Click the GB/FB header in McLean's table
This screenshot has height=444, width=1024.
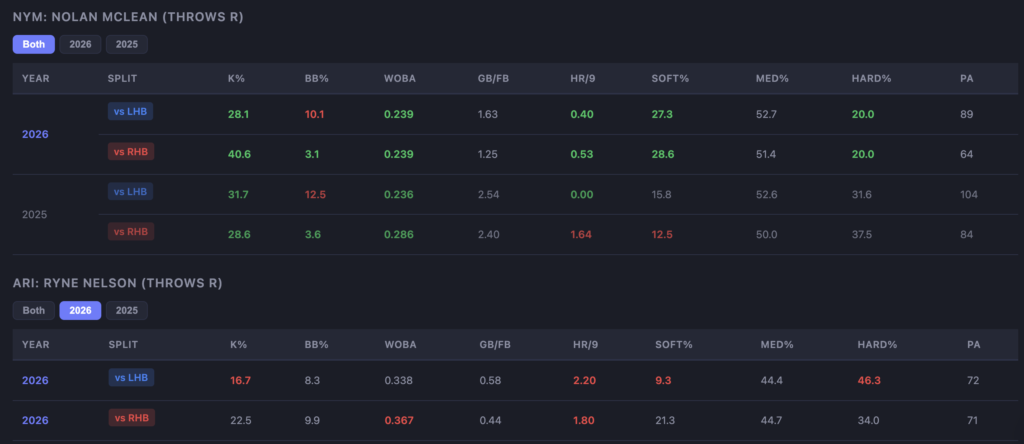494,78
